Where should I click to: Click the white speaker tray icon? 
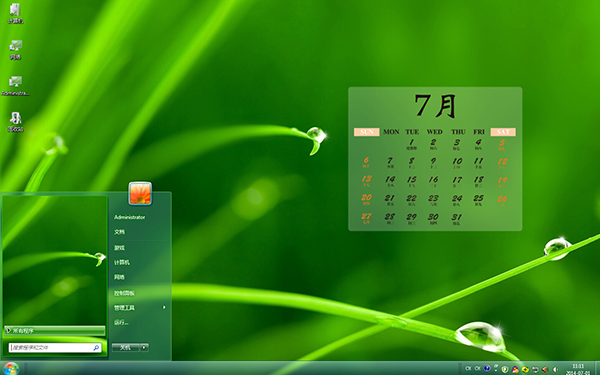556,369
